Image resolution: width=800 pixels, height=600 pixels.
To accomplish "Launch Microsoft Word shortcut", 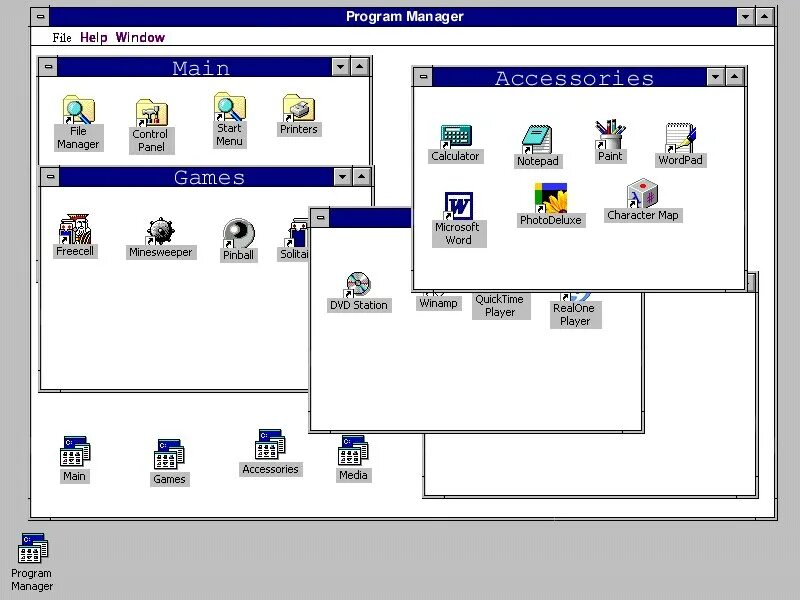I will tap(458, 219).
